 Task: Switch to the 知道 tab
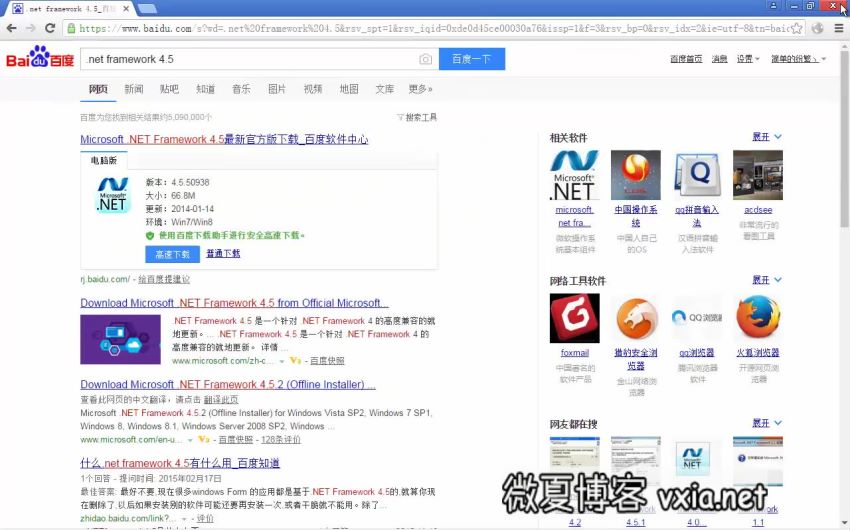205,89
